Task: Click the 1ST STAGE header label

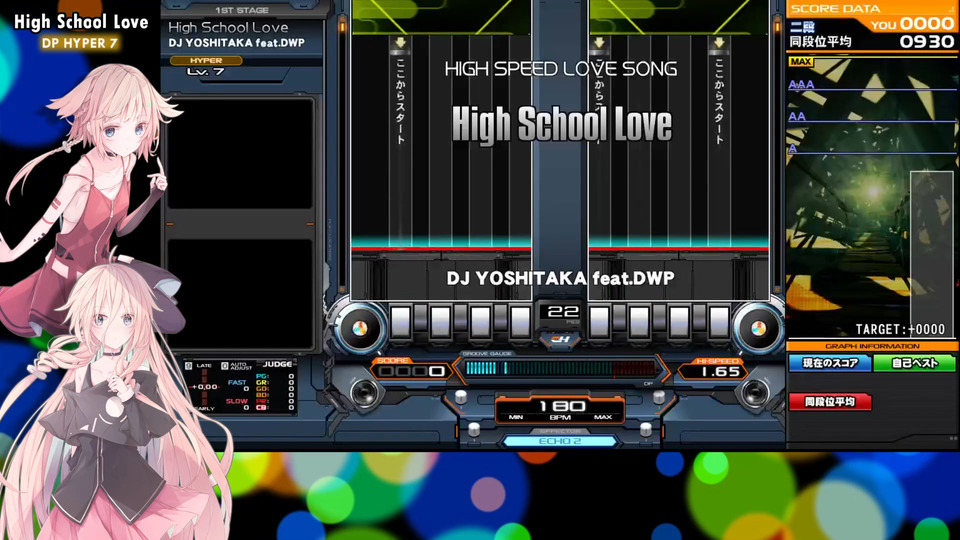Action: (241, 10)
